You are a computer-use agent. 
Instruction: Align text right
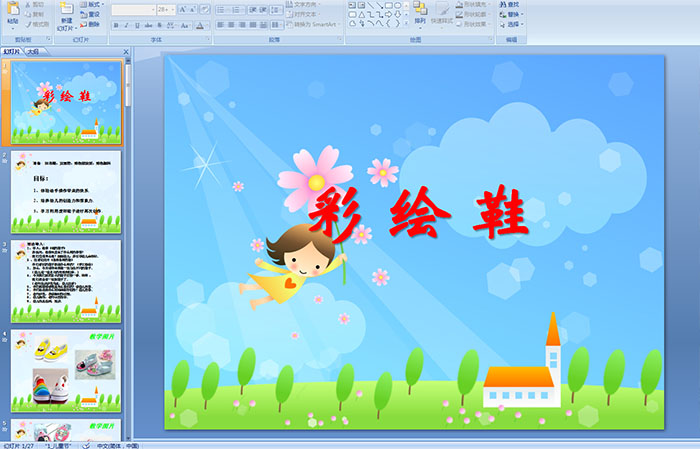pos(242,25)
